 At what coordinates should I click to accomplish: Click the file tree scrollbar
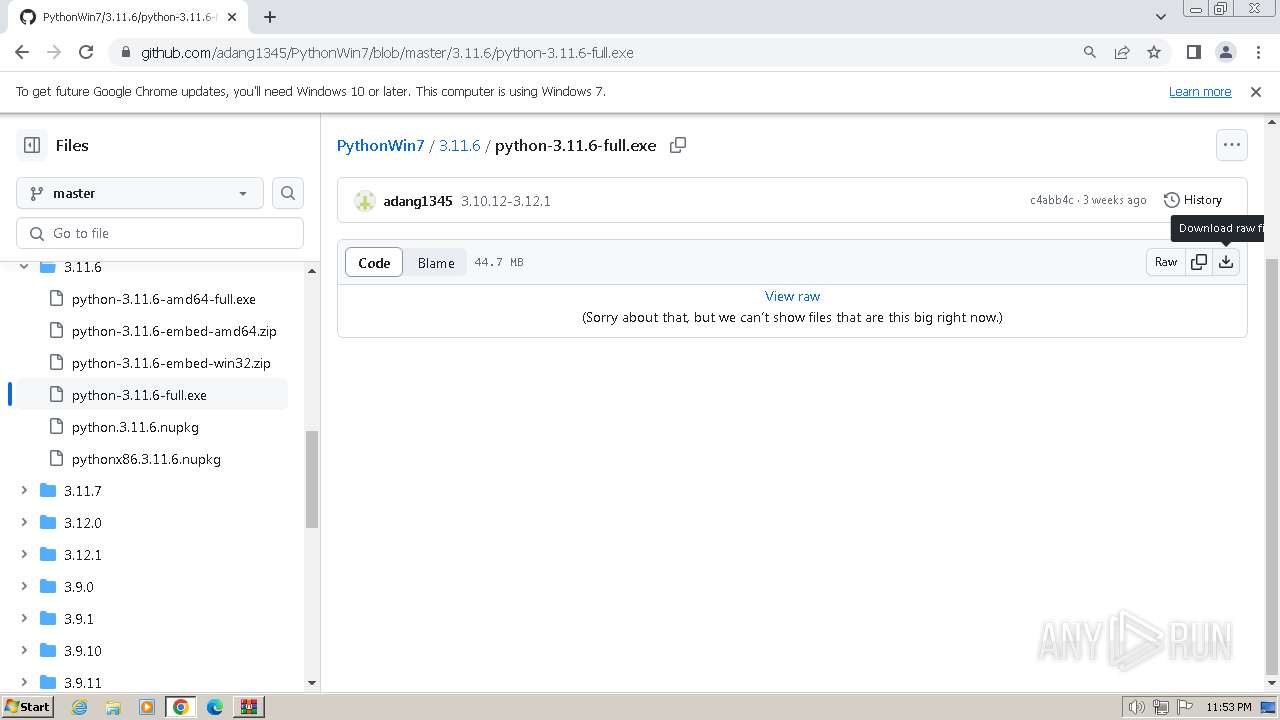(x=312, y=480)
